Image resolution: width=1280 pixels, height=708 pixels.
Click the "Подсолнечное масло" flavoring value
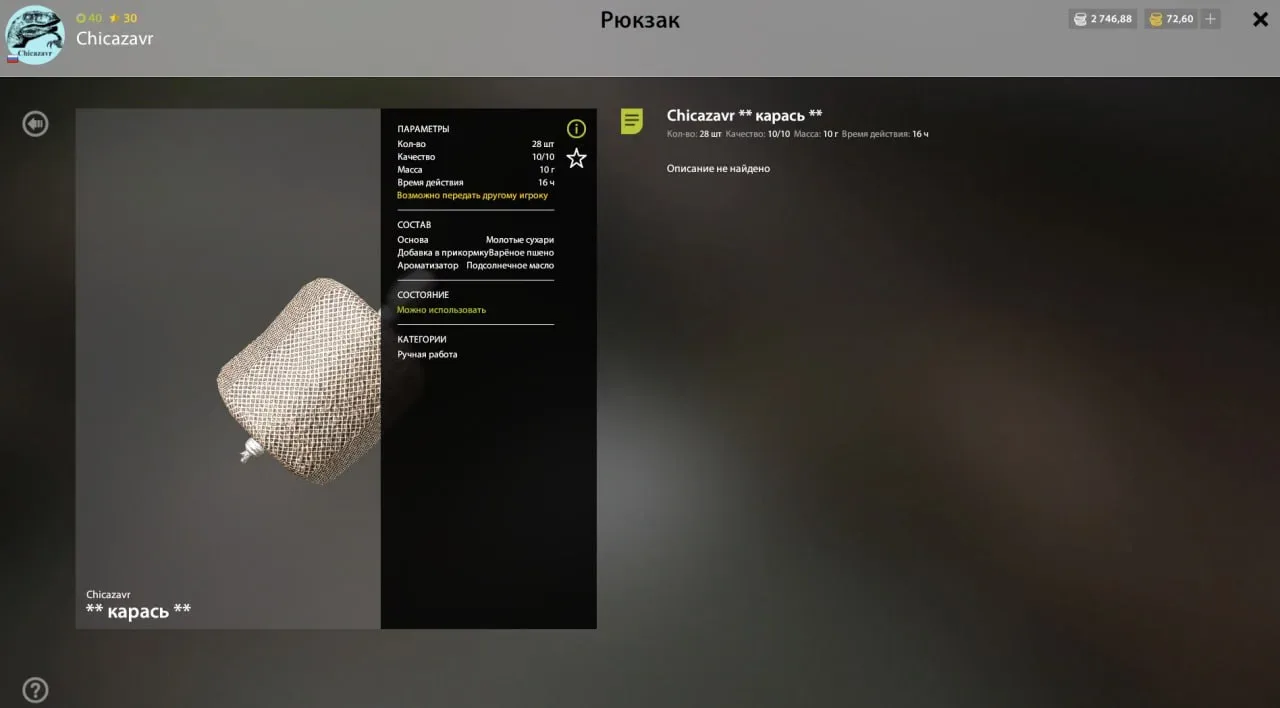pos(510,266)
